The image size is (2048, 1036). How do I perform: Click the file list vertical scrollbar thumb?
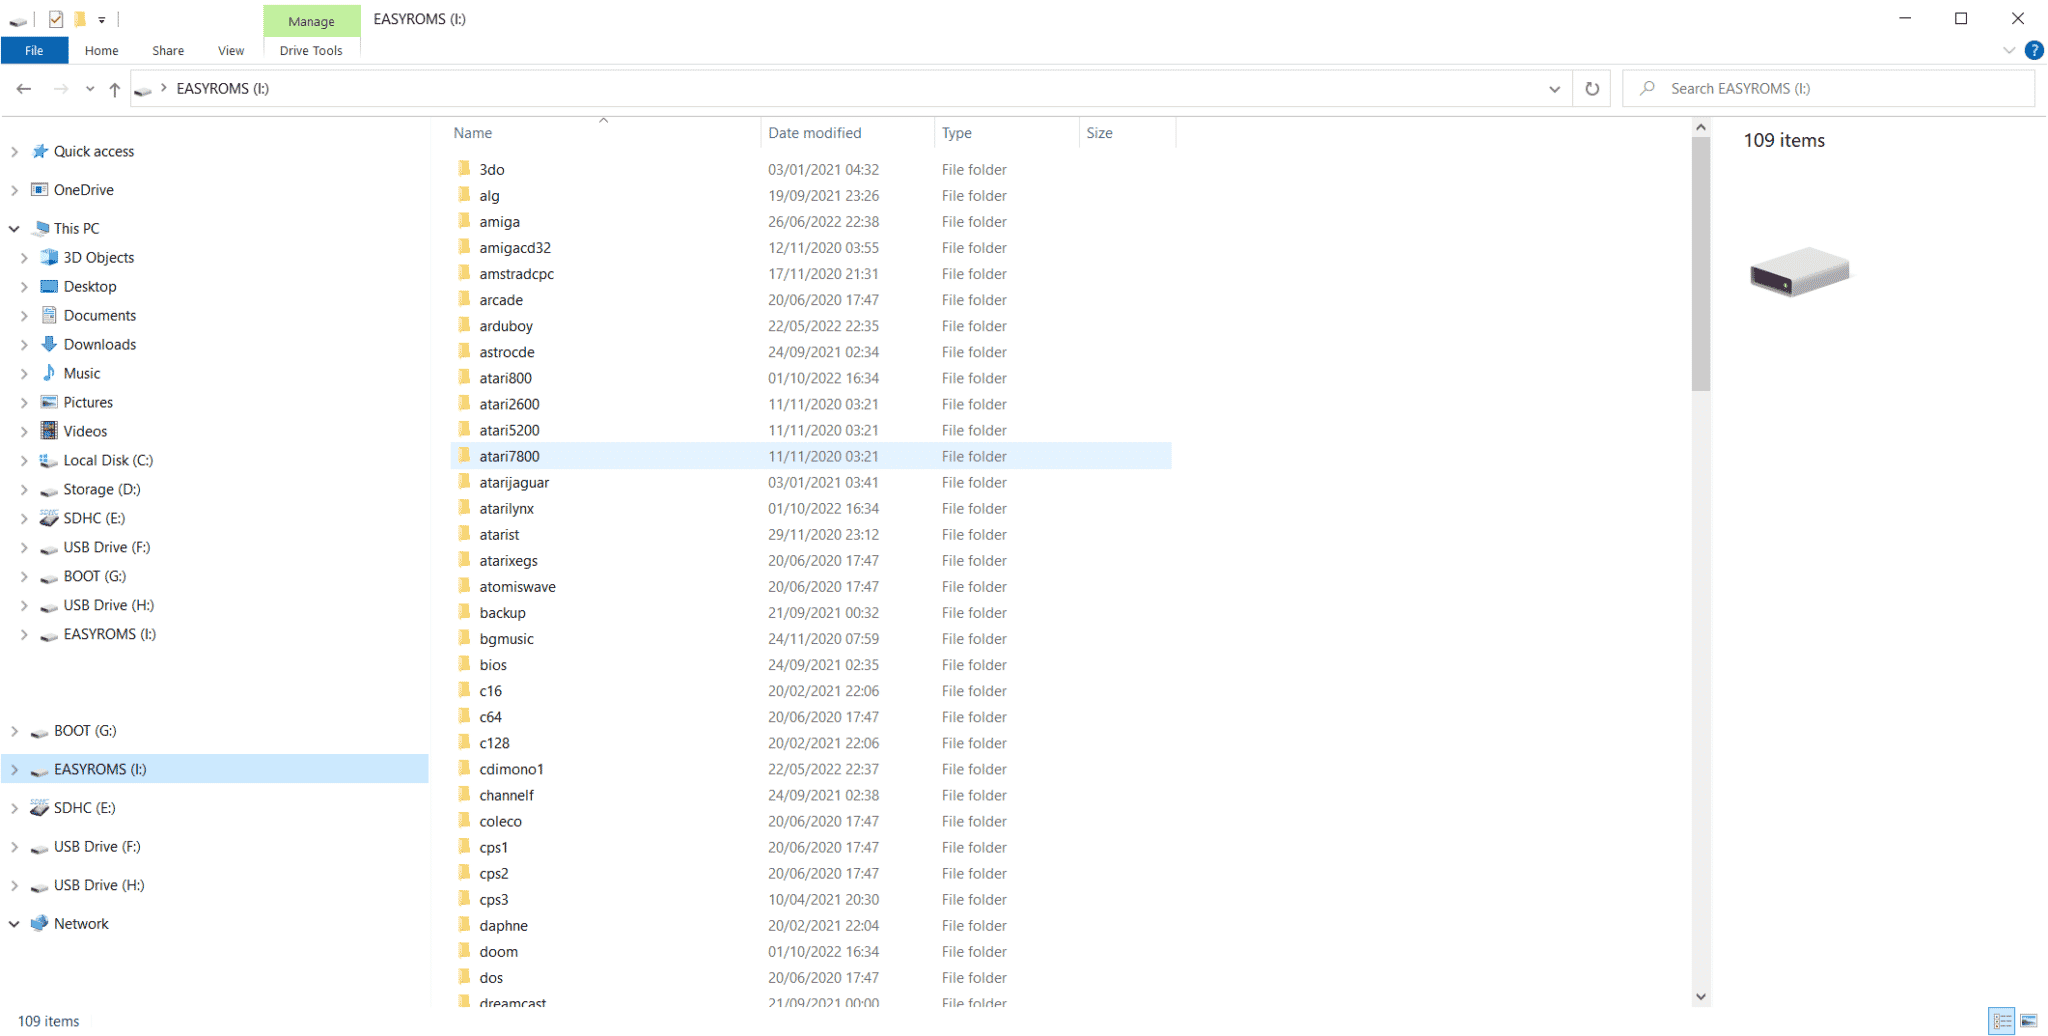[x=1701, y=265]
